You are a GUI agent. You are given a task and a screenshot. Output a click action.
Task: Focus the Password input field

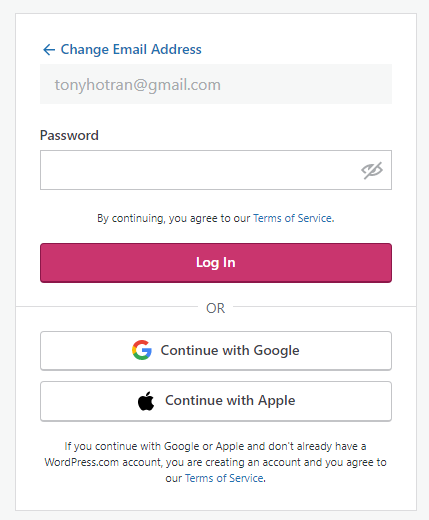[x=216, y=170]
